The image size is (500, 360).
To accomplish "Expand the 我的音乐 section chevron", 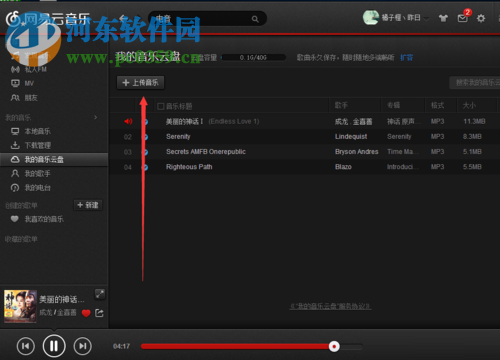I will tap(96, 117).
